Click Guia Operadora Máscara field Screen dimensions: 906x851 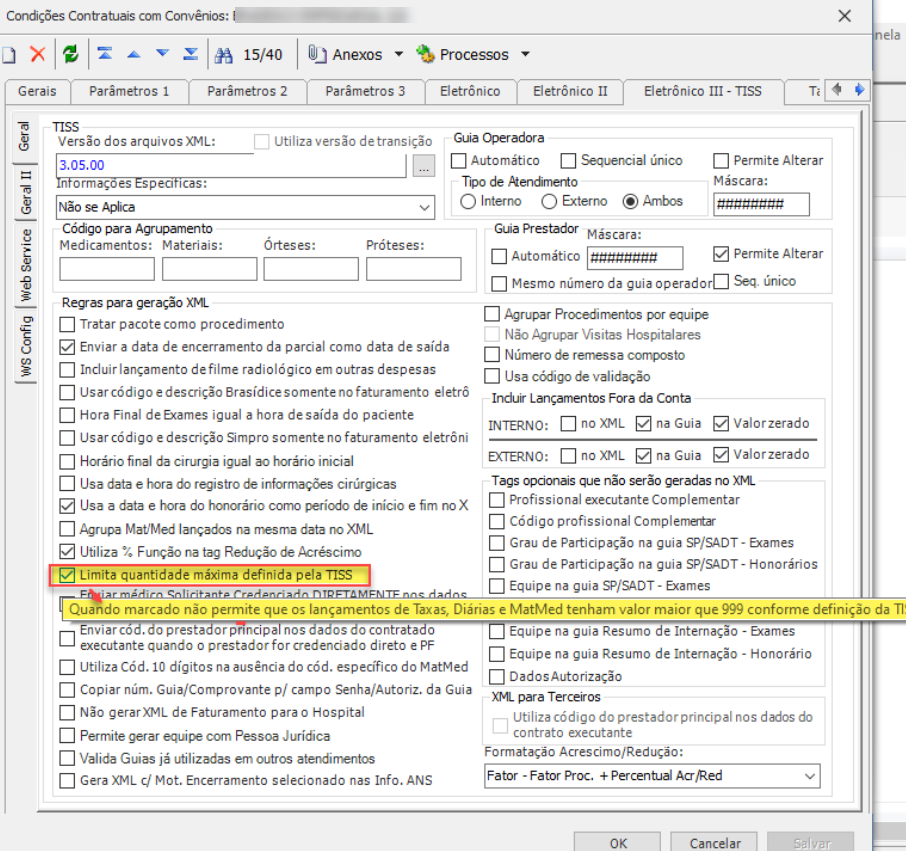pyautogui.click(x=762, y=205)
